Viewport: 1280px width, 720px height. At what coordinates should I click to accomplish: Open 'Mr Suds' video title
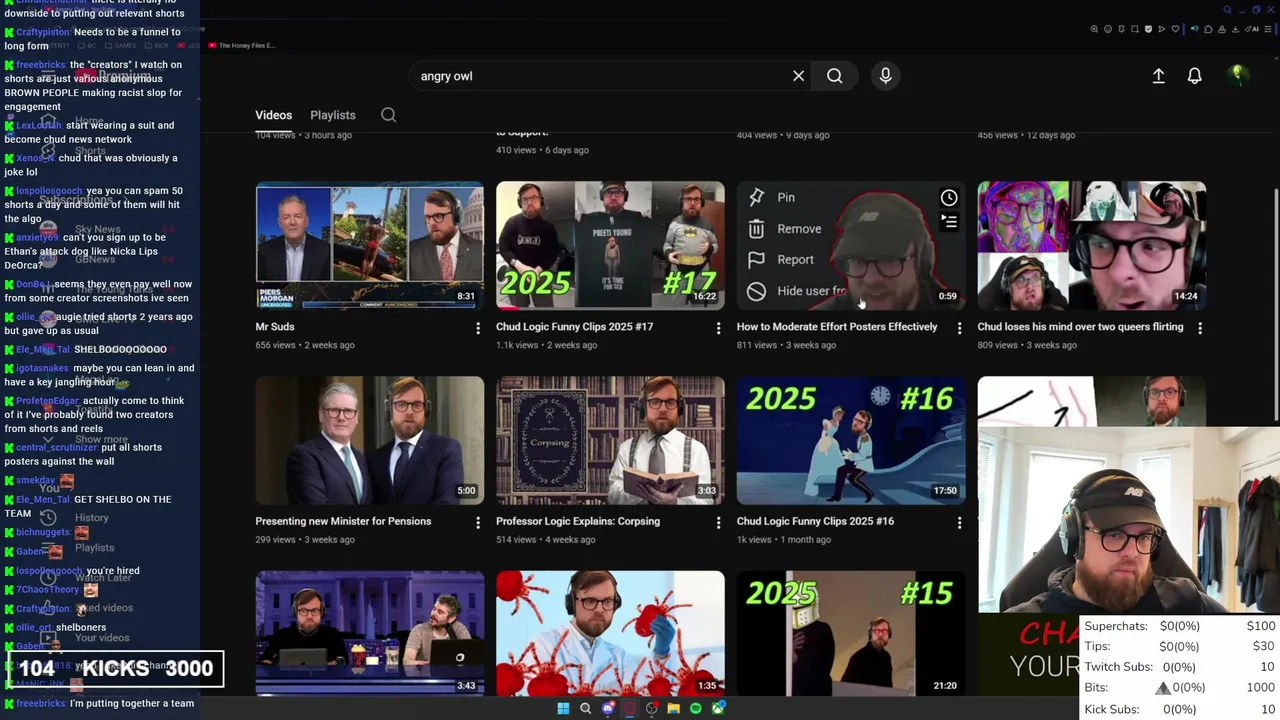point(275,327)
